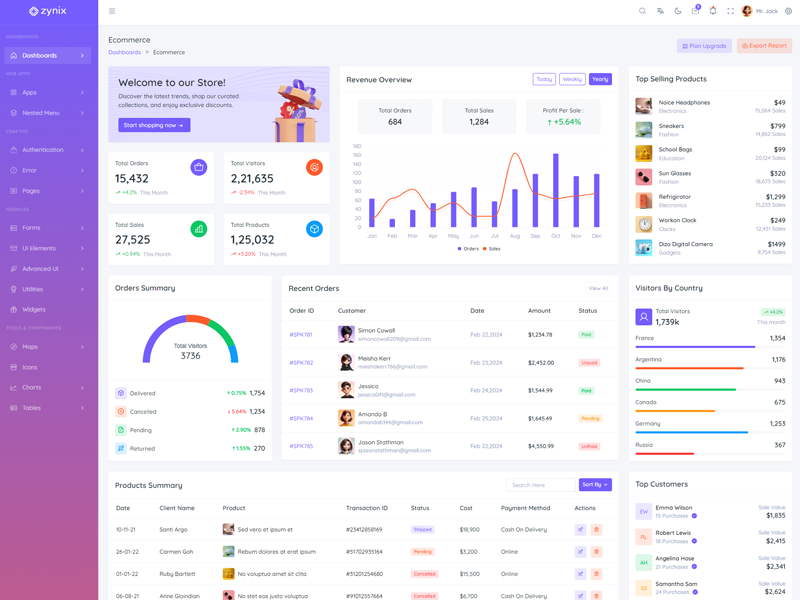Viewport: 800px width, 600px height.
Task: Open the cart icon with badge
Action: (695, 11)
